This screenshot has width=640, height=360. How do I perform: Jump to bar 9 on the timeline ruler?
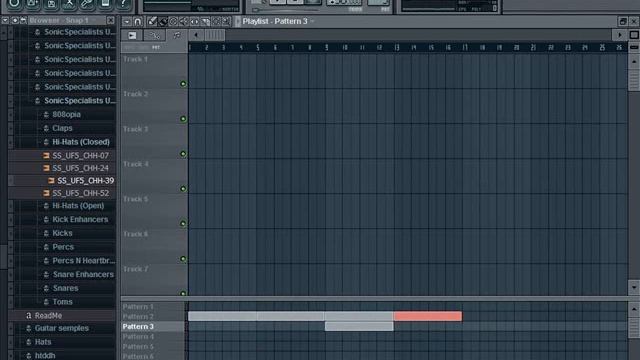point(327,48)
